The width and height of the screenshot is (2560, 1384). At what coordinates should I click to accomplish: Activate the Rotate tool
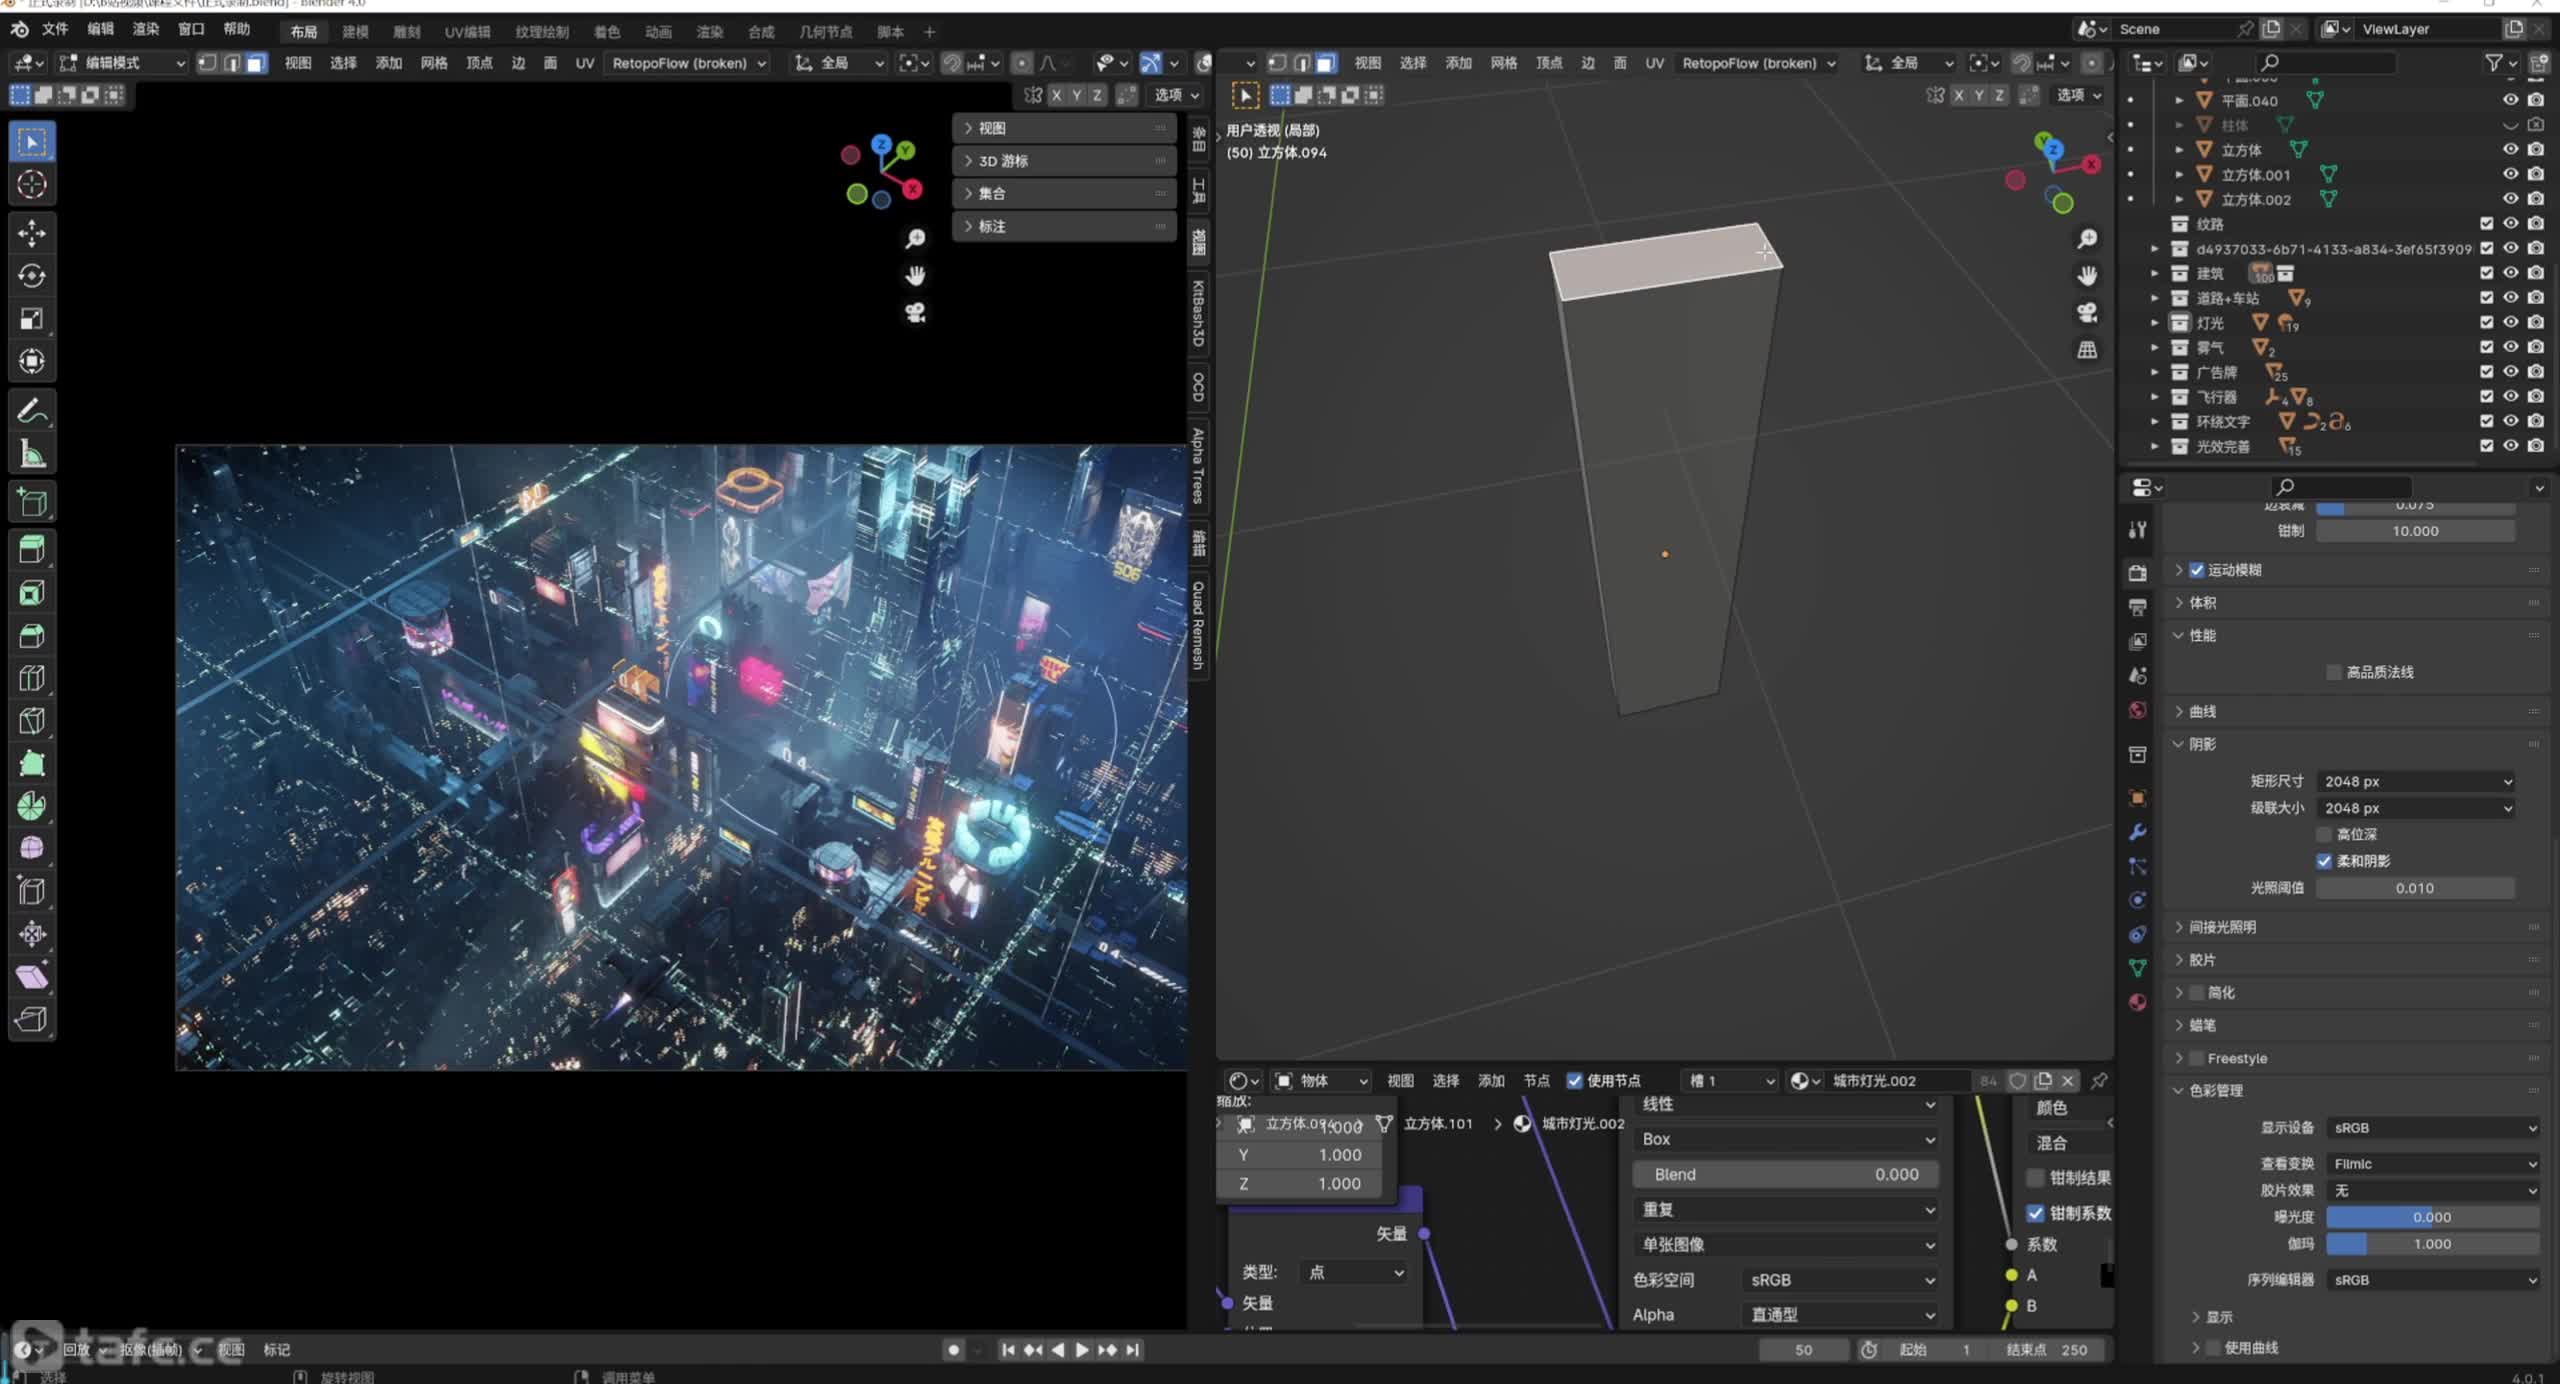point(32,276)
